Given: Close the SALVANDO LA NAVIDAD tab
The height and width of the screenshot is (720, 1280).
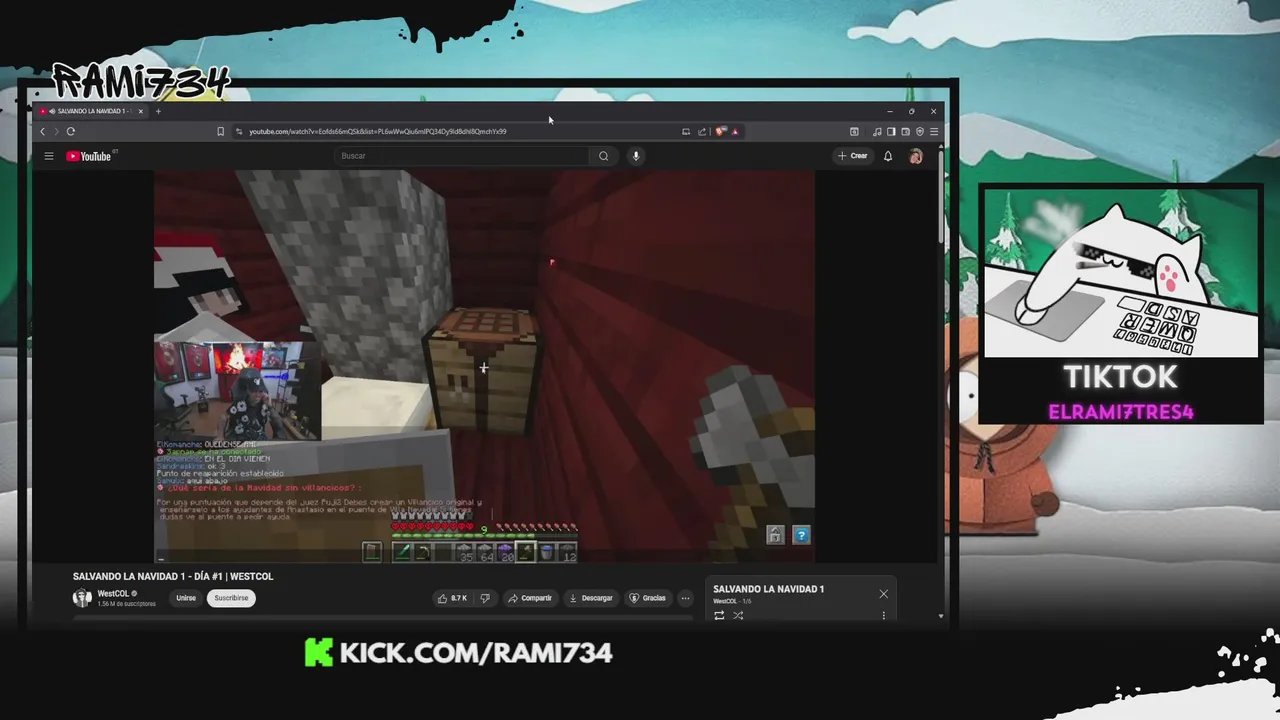Looking at the screenshot, I should pyautogui.click(x=140, y=111).
